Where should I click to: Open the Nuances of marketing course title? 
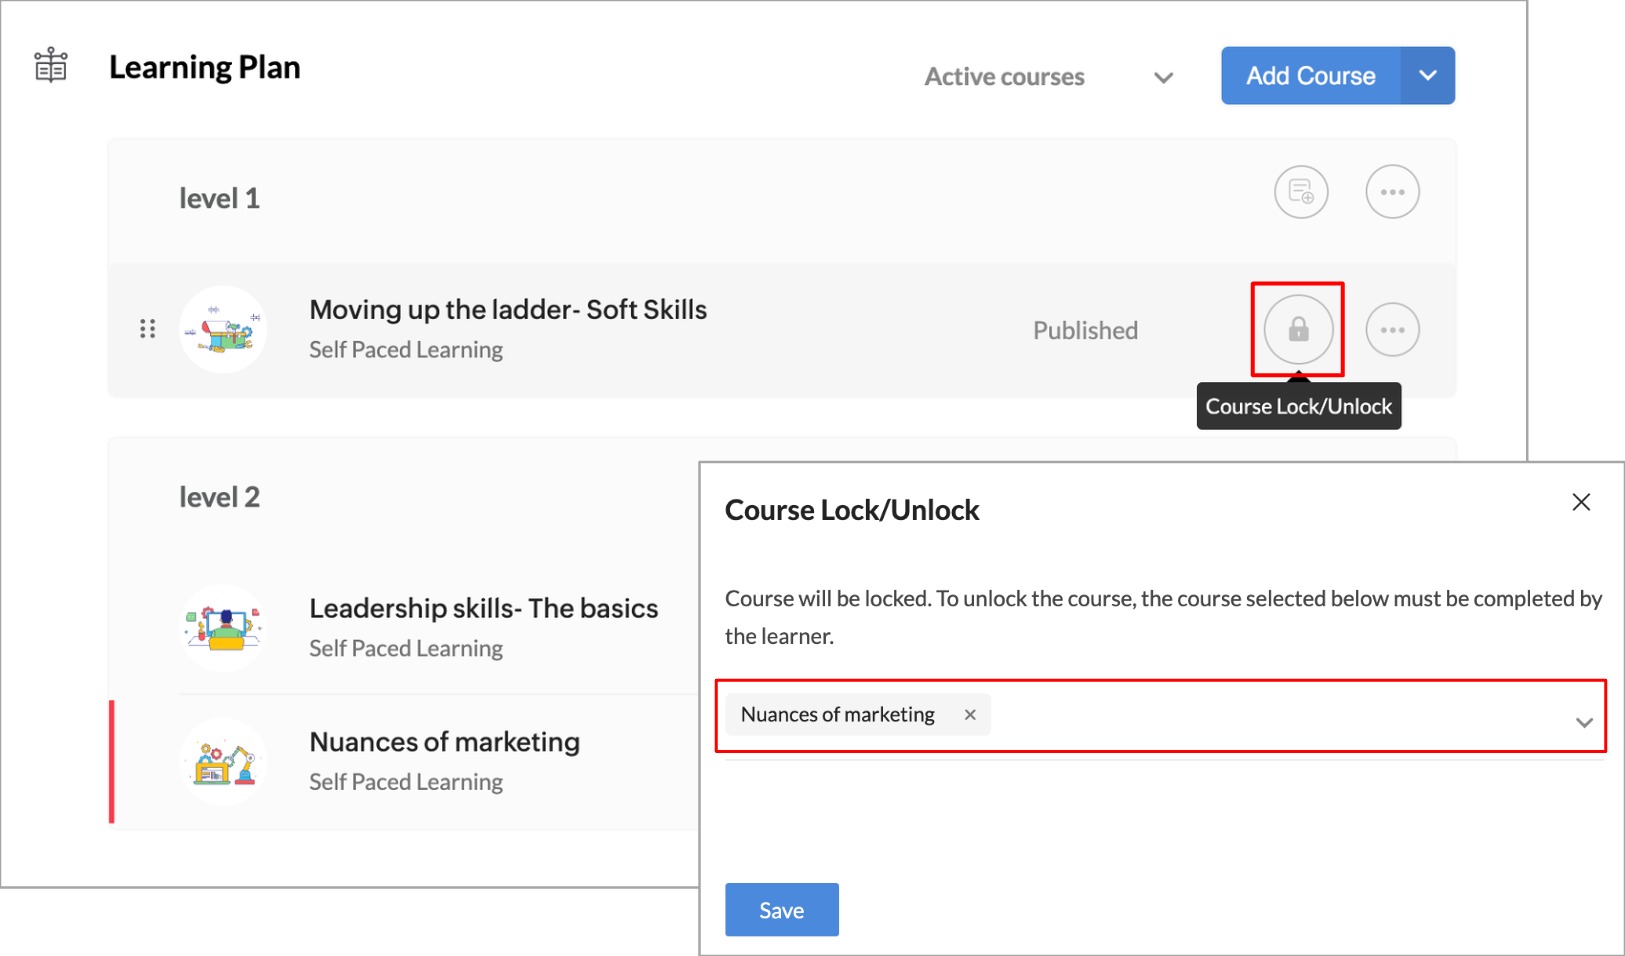[x=444, y=742]
